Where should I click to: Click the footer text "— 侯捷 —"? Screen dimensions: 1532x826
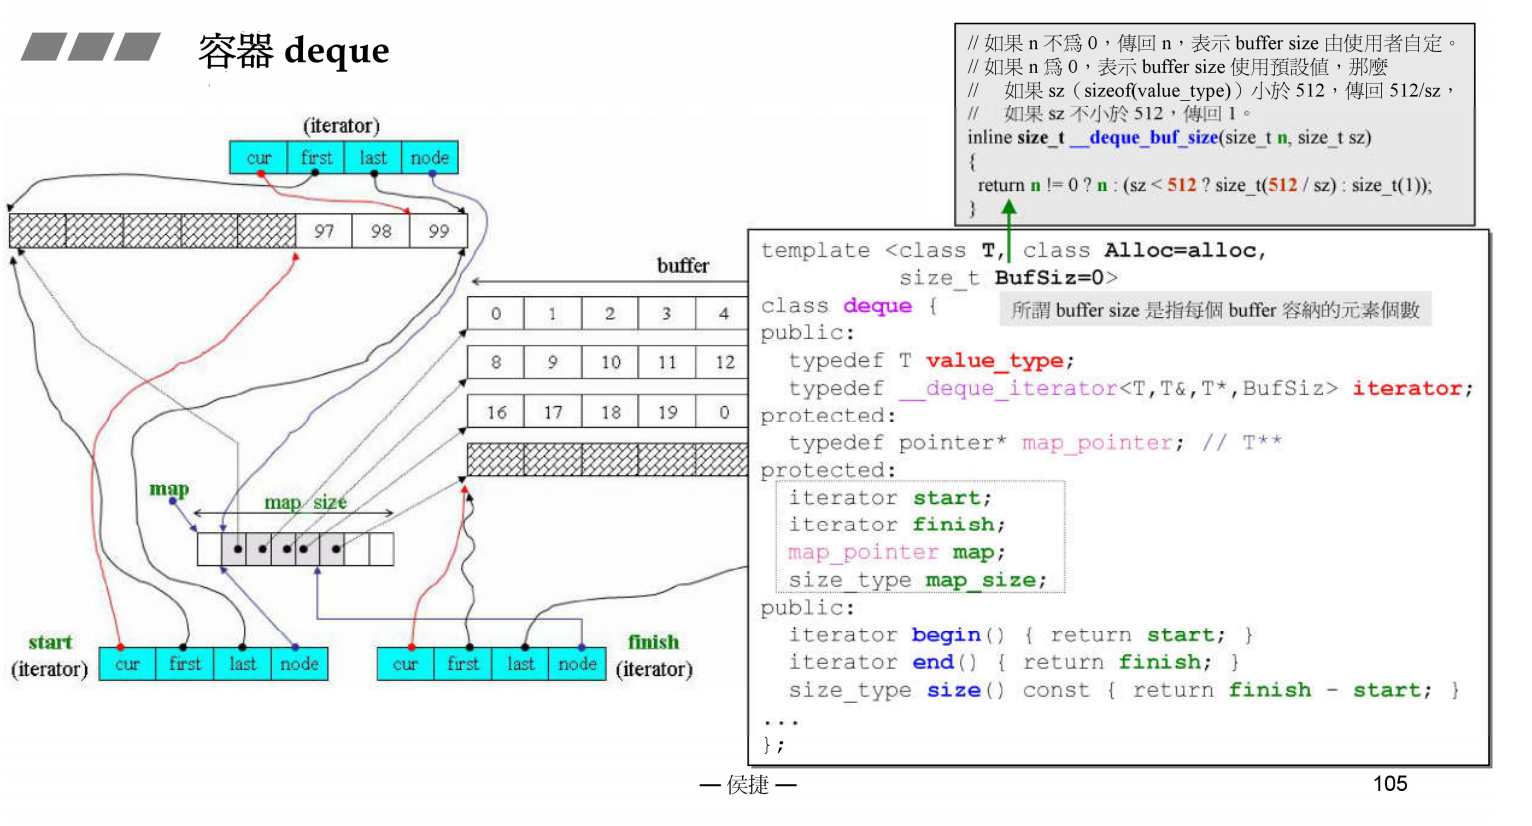748,786
